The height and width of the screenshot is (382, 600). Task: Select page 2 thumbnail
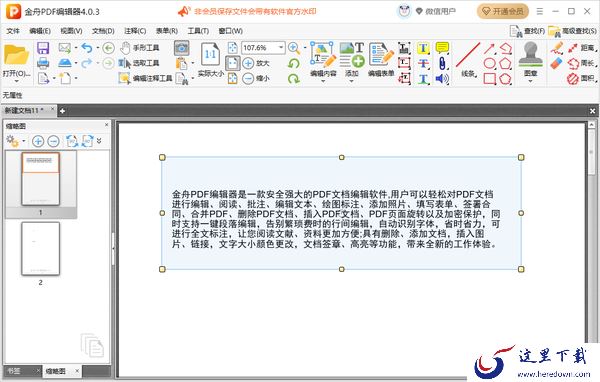click(41, 249)
